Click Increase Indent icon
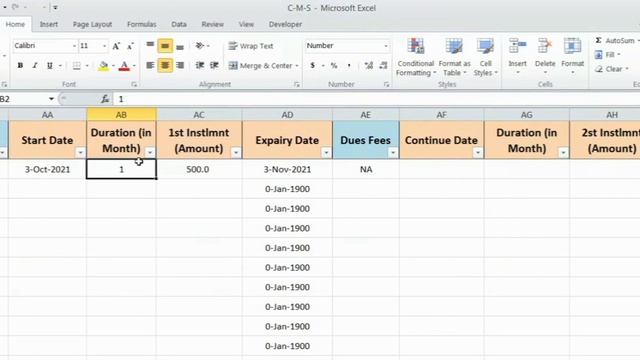This screenshot has width=640, height=360. [x=214, y=65]
